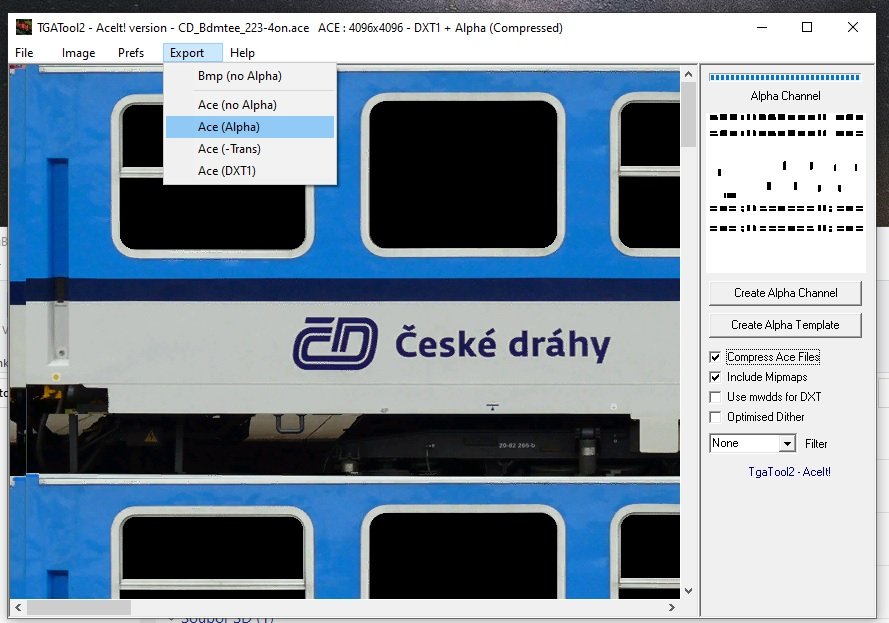Click the horizontal scrollbar right arrow
This screenshot has width=889, height=623.
(672, 607)
